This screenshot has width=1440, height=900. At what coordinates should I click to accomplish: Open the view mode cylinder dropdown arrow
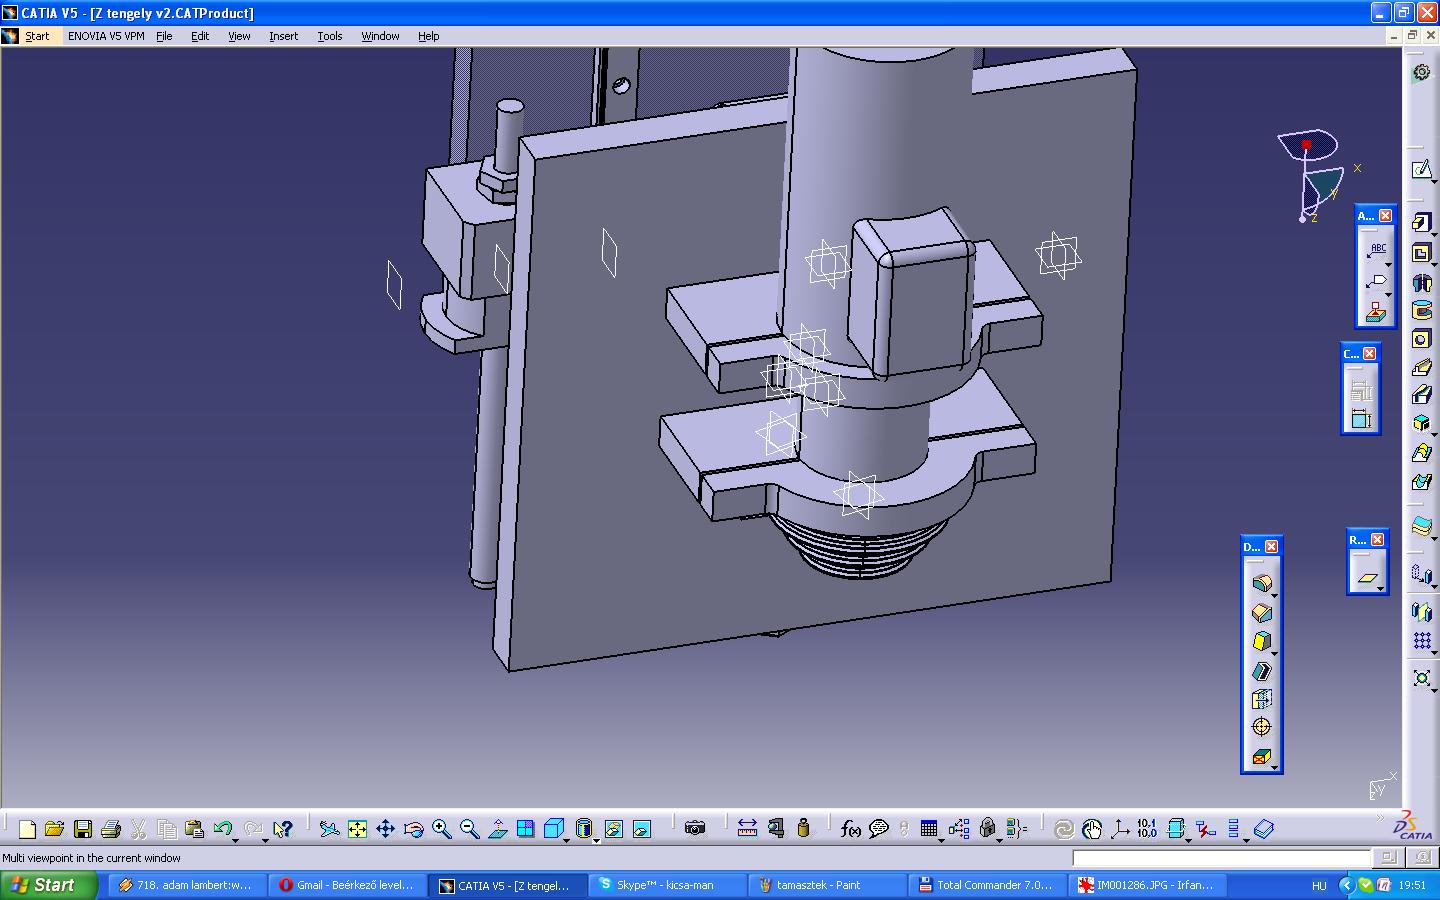(x=596, y=840)
